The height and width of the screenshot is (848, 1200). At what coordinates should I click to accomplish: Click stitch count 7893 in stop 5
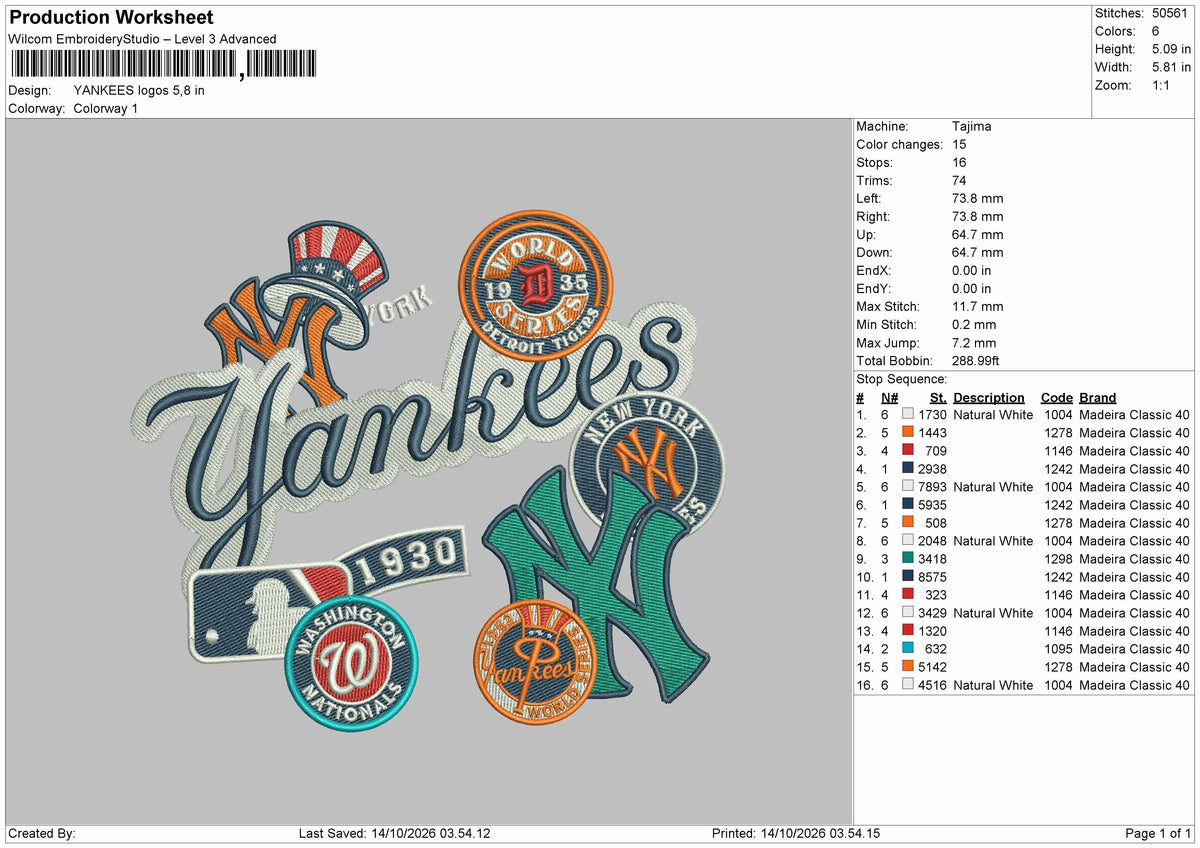click(x=933, y=487)
